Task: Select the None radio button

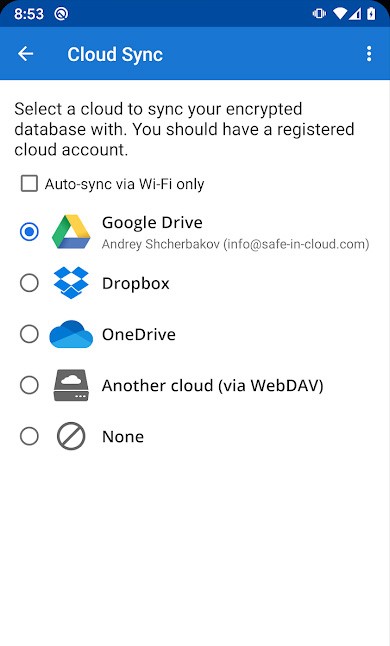Action: (29, 436)
